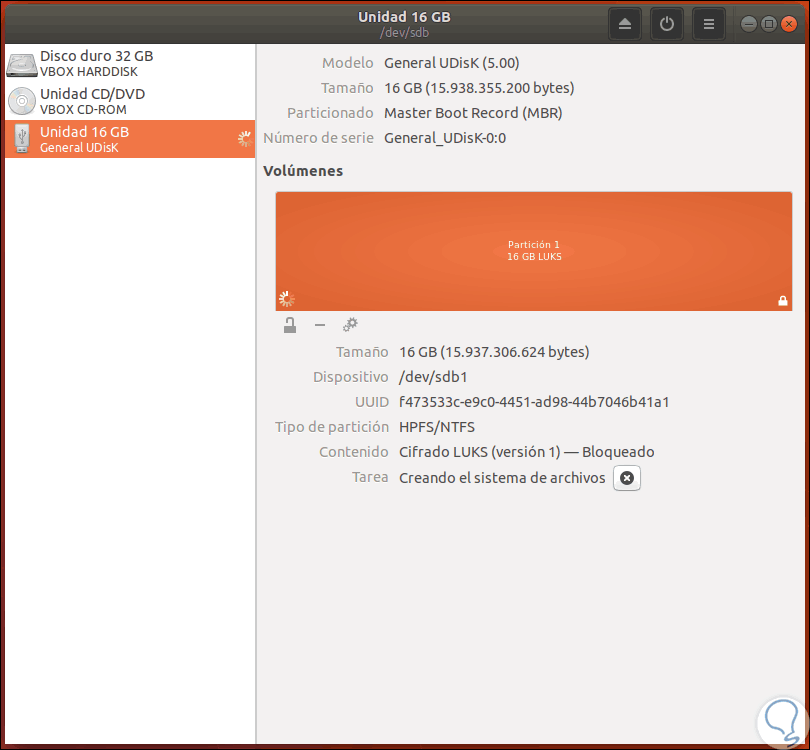Click the model value General UDisK (5.00)

pos(451,63)
